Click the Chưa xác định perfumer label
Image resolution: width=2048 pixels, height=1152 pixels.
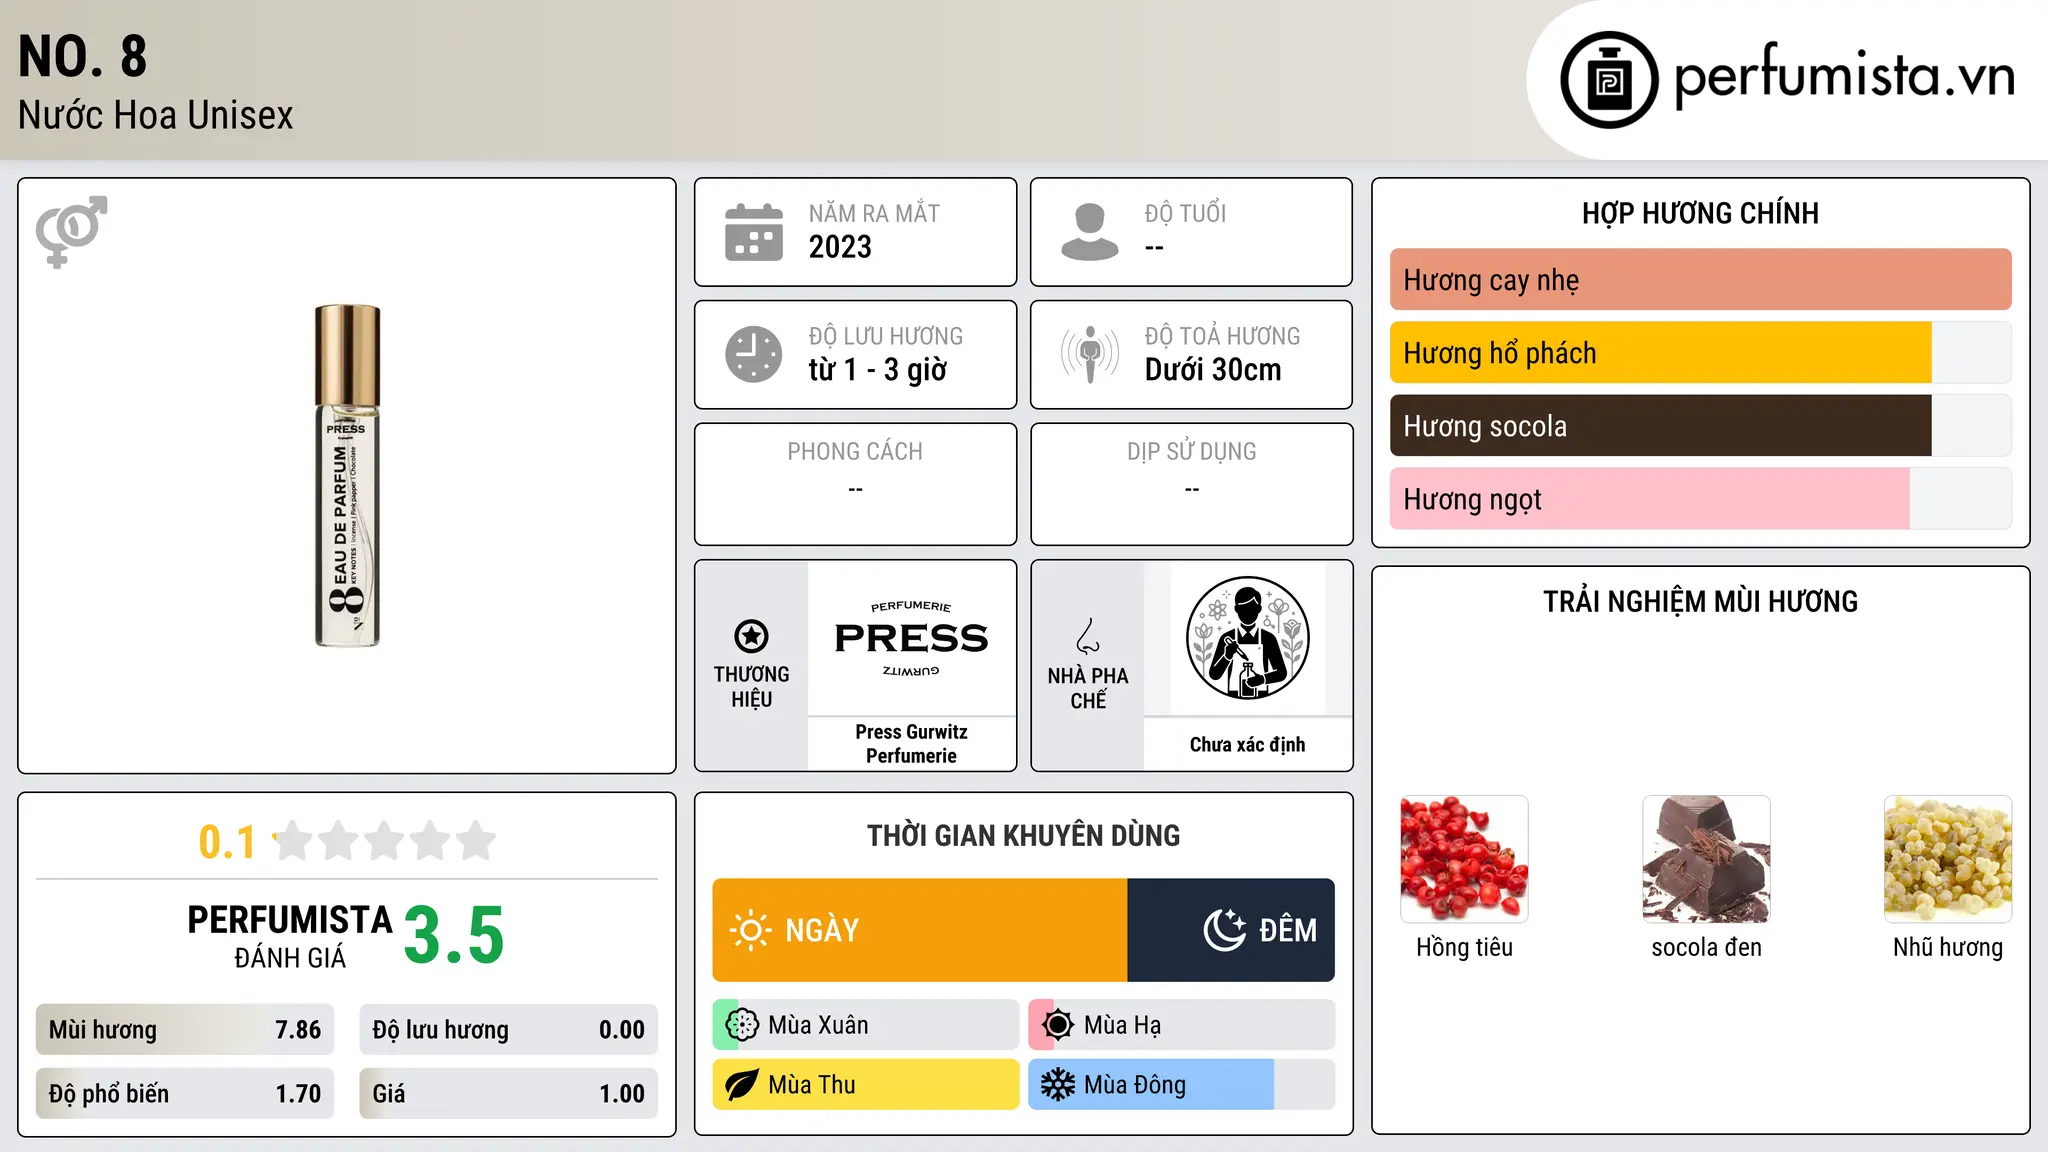tap(1247, 745)
